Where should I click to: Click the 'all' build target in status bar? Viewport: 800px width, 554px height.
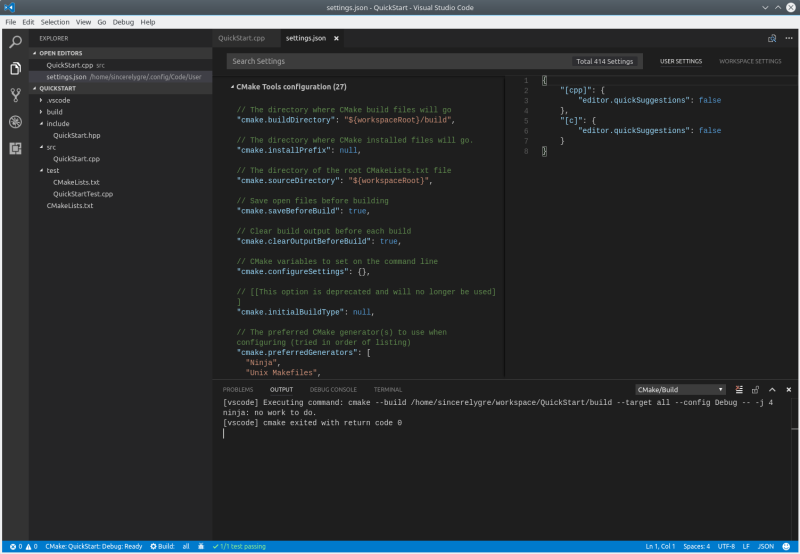186,546
